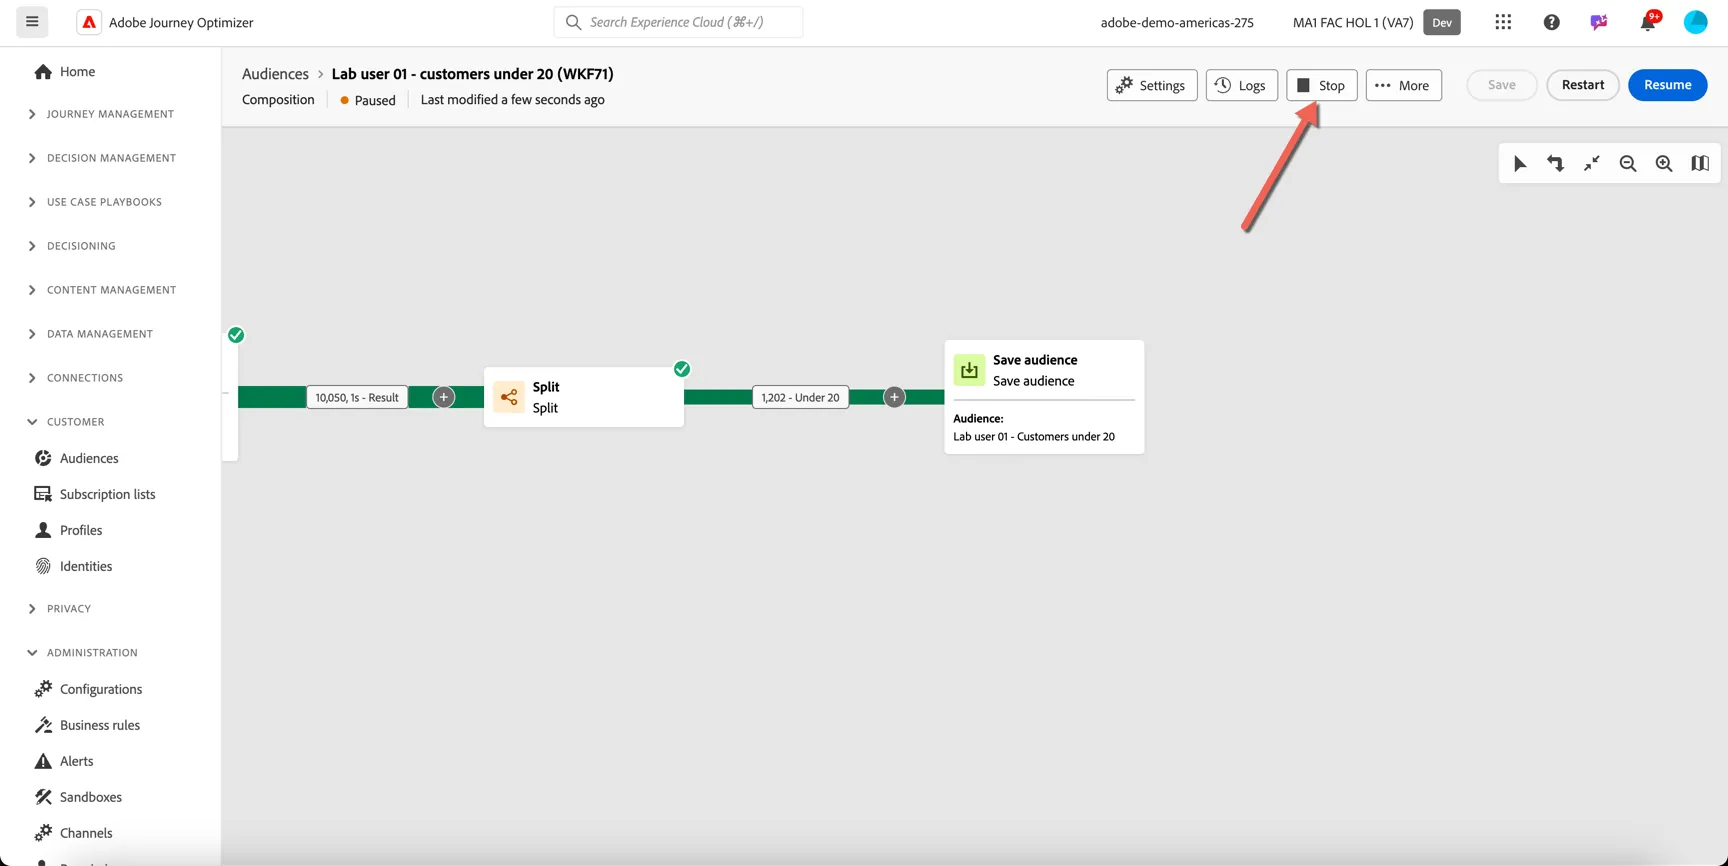The height and width of the screenshot is (866, 1728).
Task: Expand Content Management section
Action: point(100,290)
